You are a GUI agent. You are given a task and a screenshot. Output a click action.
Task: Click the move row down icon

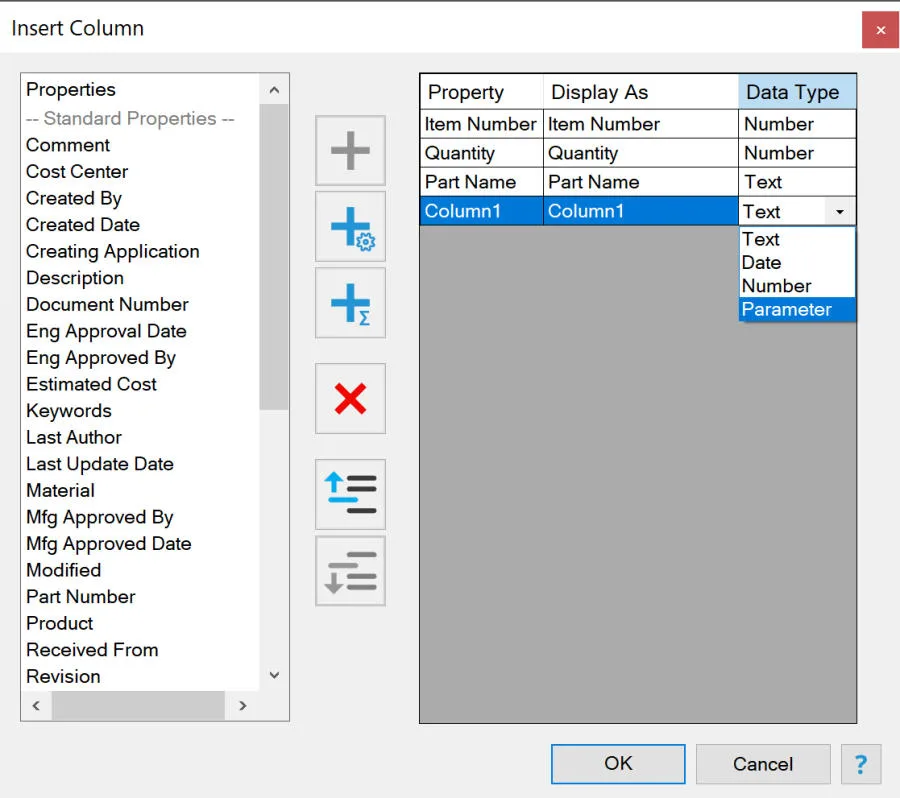350,571
